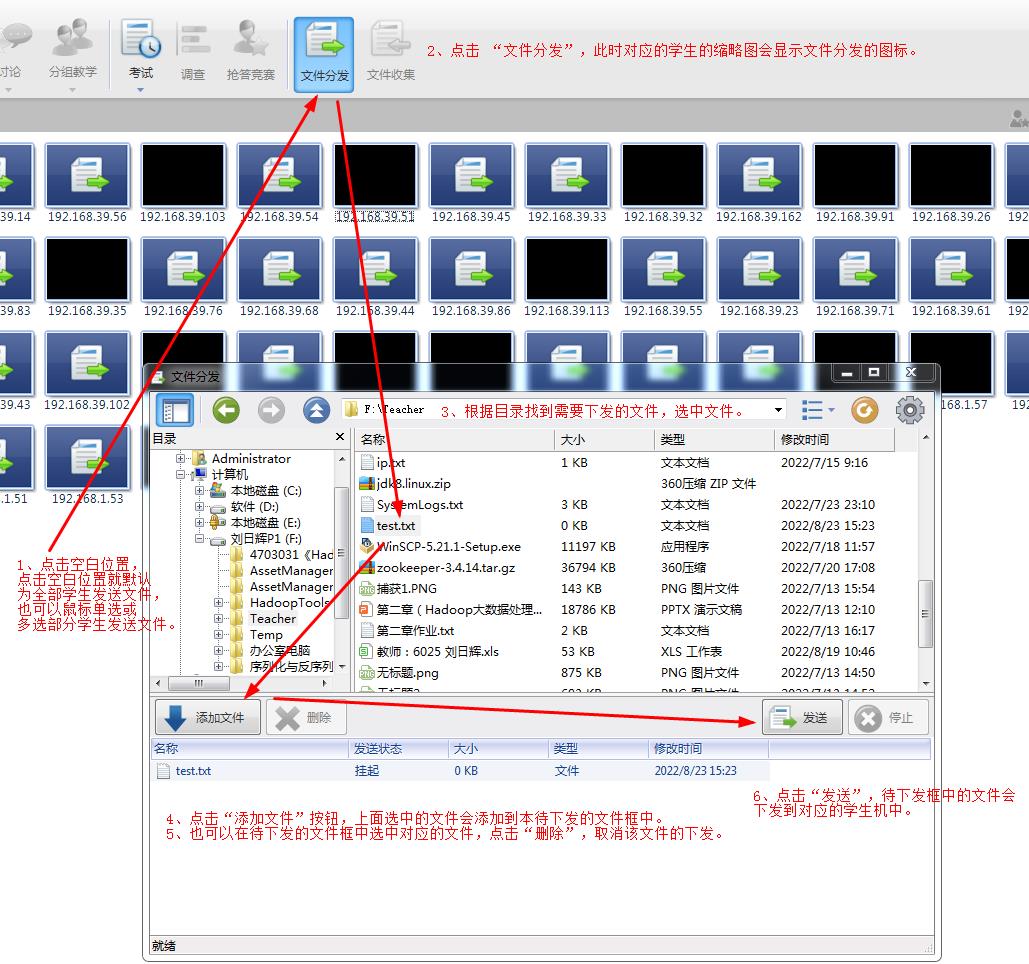Start the 考试 exam function
This screenshot has width=1029, height=964.
141,51
